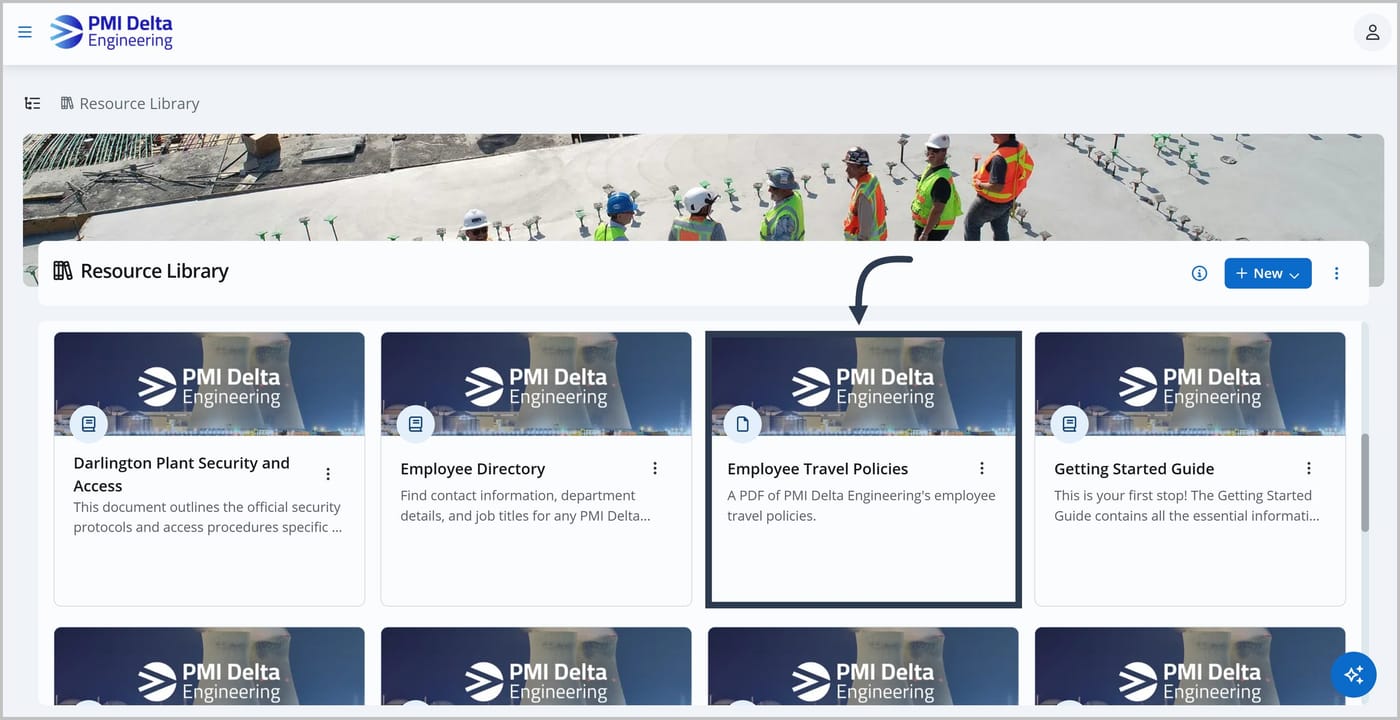The width and height of the screenshot is (1400, 720).
Task: Open Resource Library more options menu
Action: (1336, 273)
